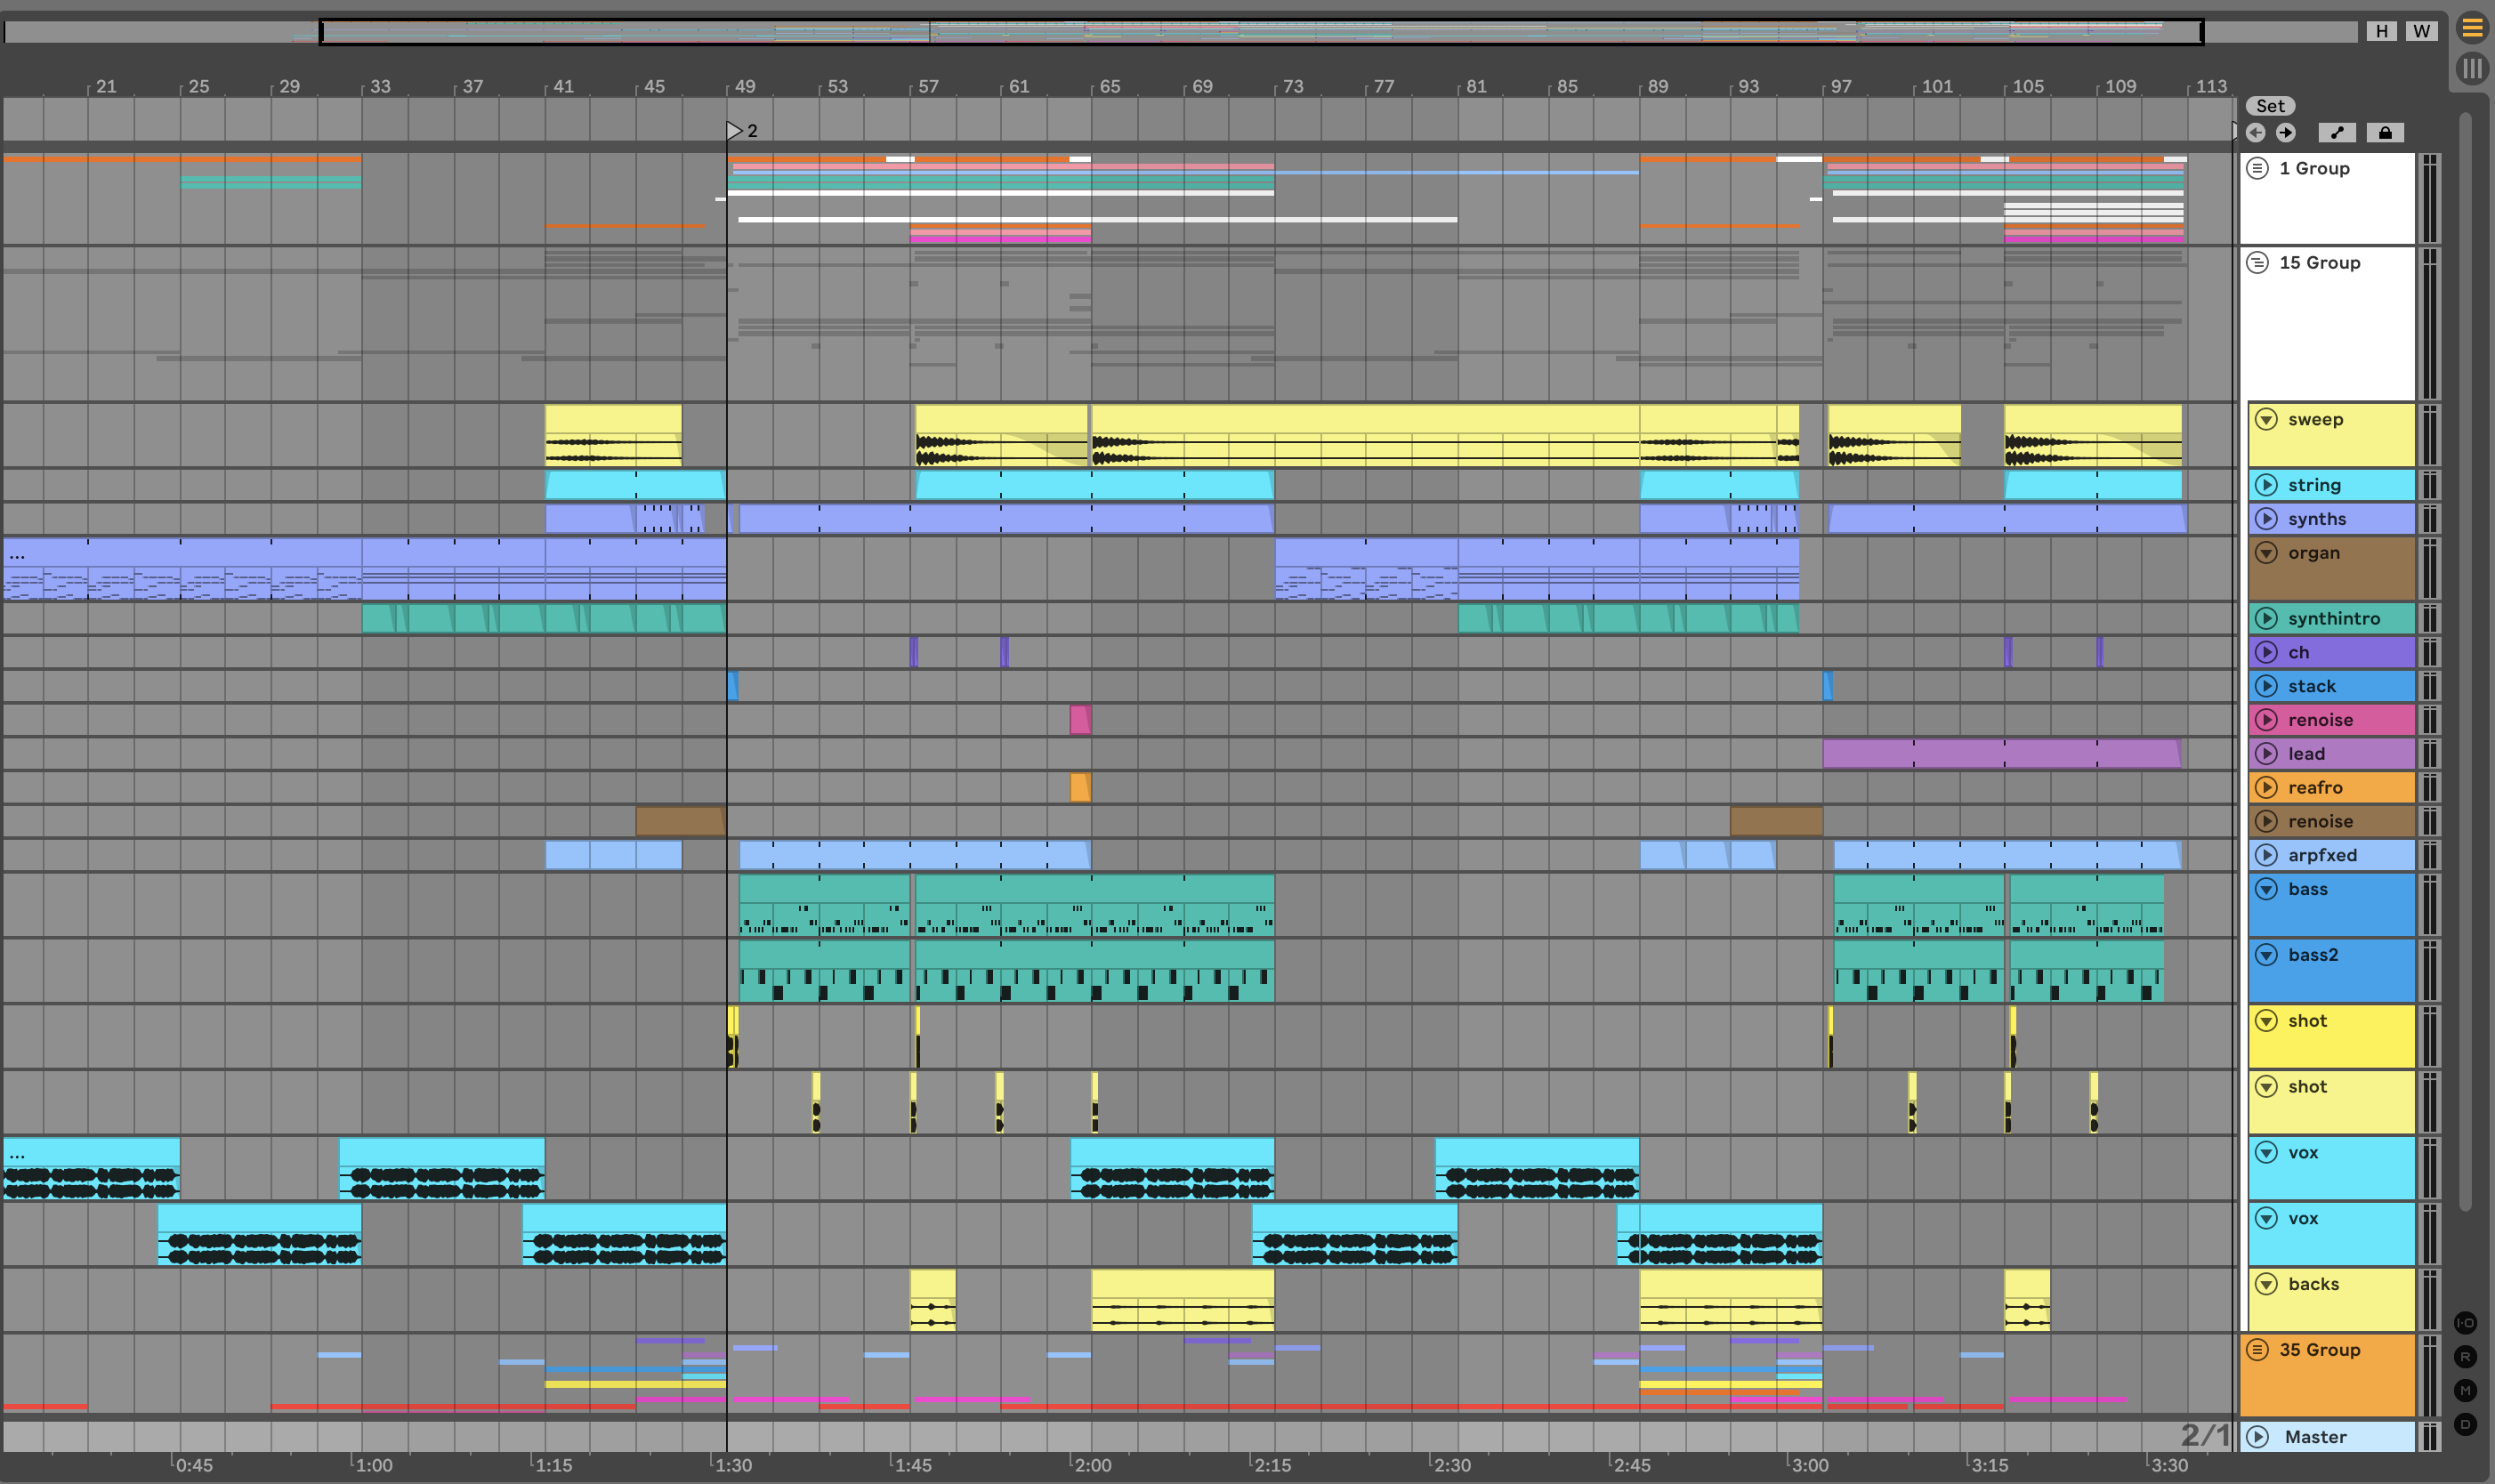Jump to next locator with right arrow
Screen dimensions: 2495x1484
[2286, 133]
